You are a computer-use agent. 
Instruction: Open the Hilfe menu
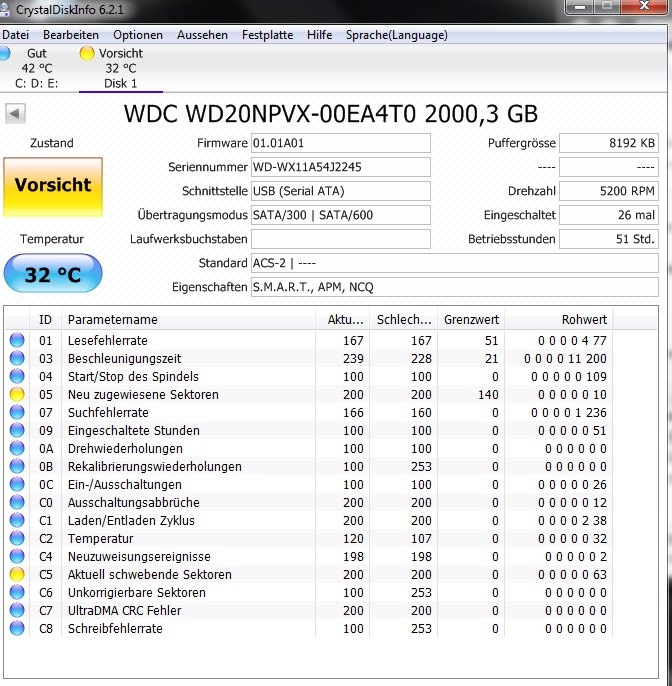(x=319, y=35)
